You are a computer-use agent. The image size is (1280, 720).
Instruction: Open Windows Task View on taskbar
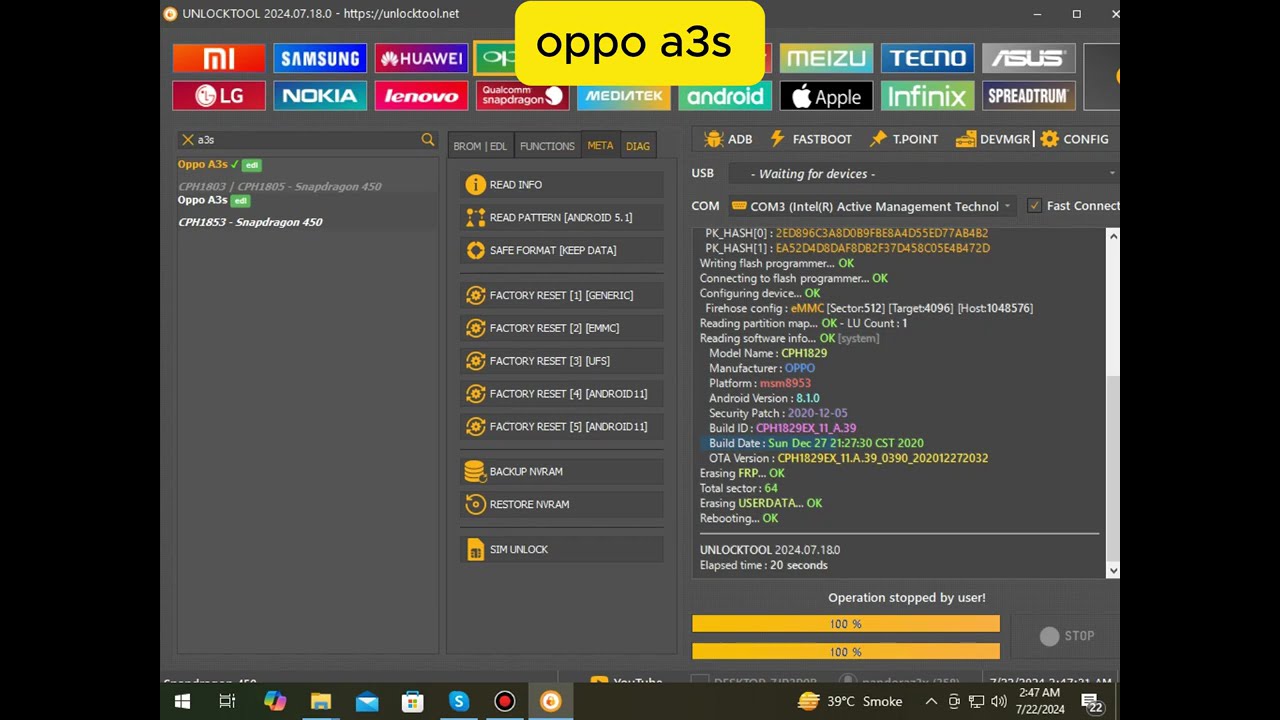[227, 701]
